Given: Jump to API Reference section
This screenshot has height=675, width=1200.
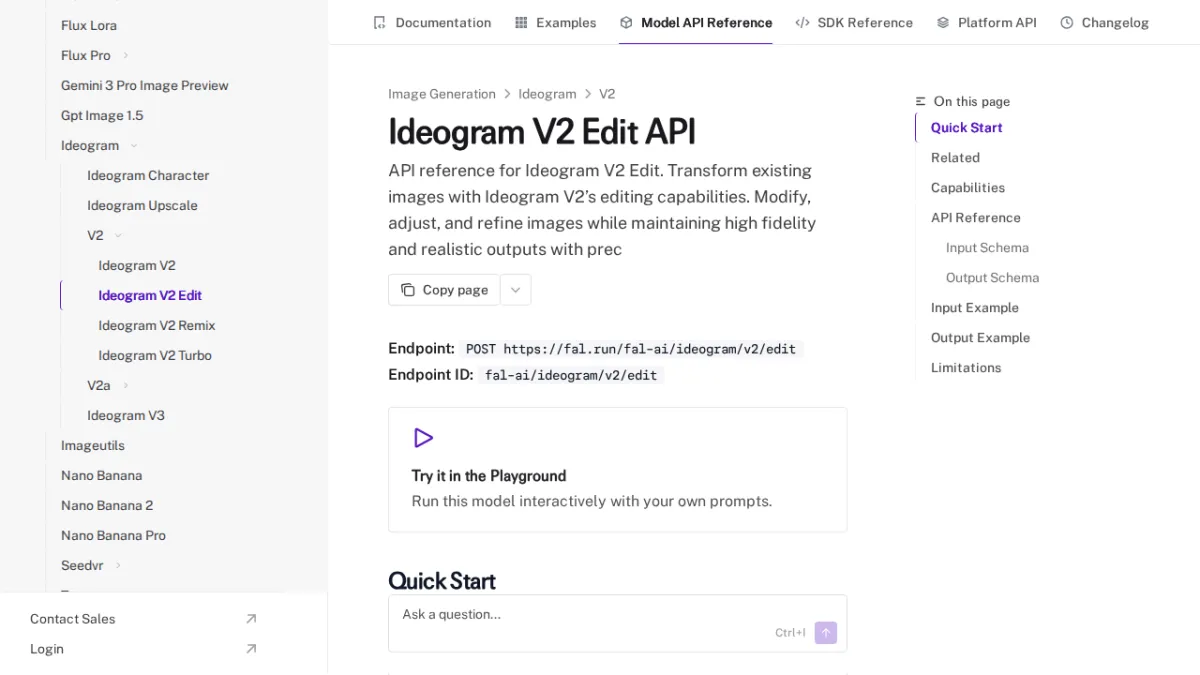Looking at the screenshot, I should click(x=976, y=217).
